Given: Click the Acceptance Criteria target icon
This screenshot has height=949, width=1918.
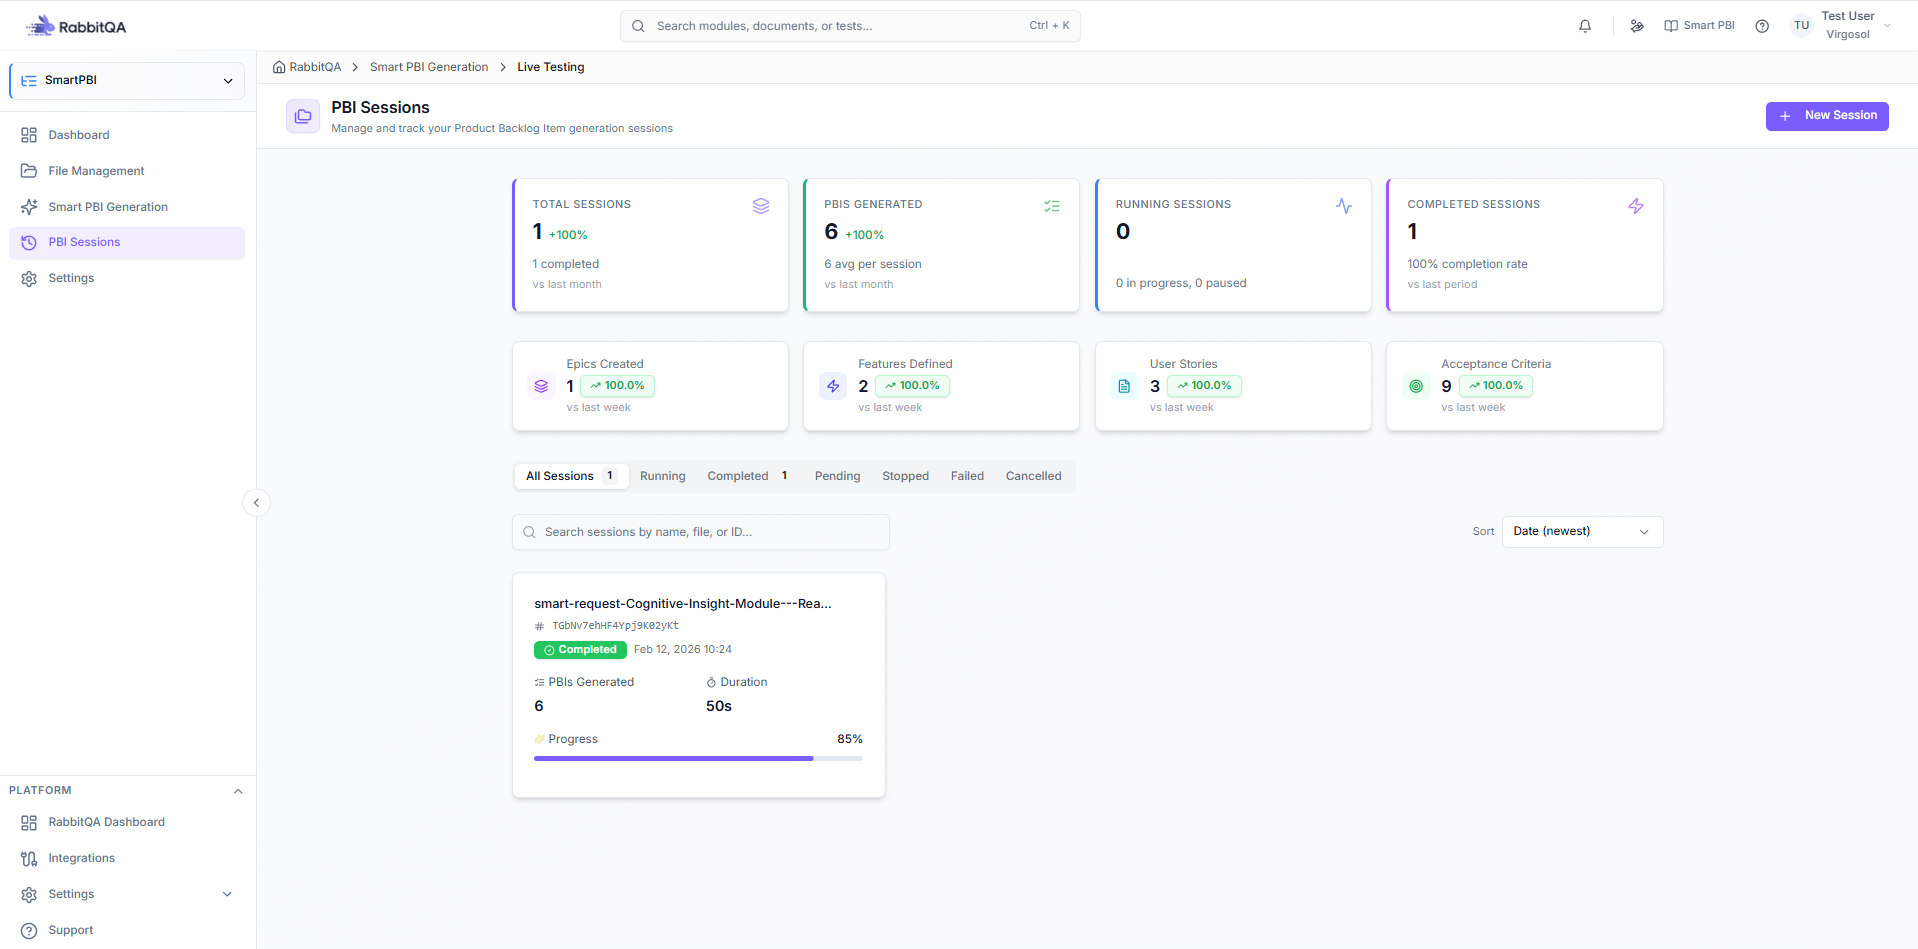Looking at the screenshot, I should [1416, 386].
